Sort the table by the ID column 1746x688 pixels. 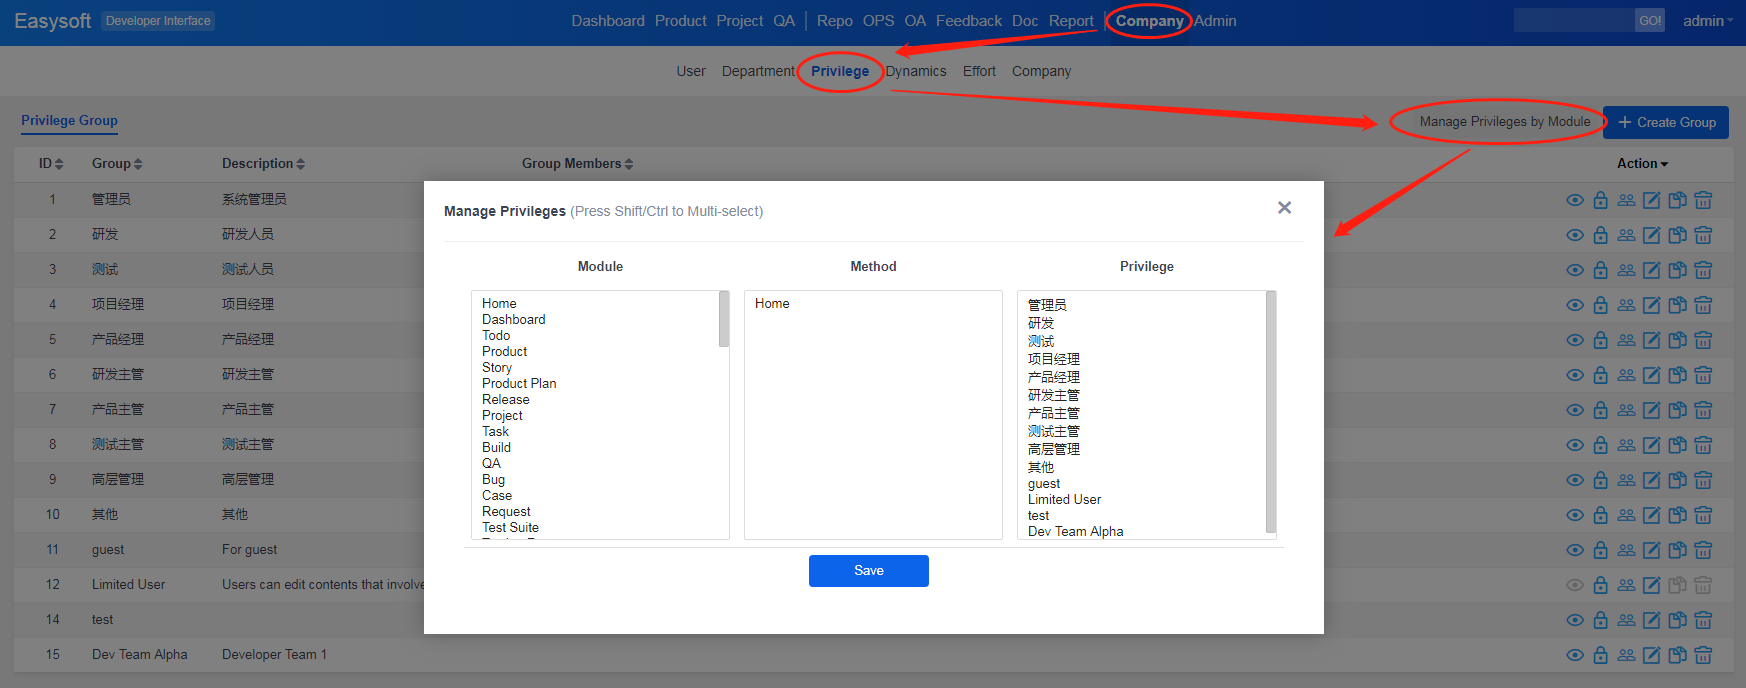[x=51, y=164]
